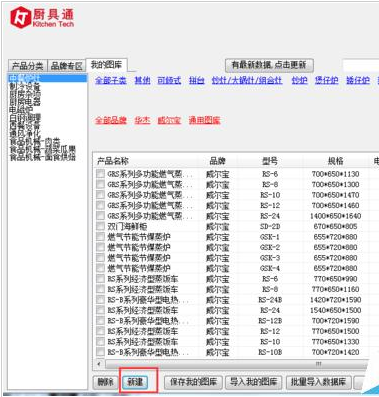Filter by the 华杰 brand link
The image size is (379, 397).
coord(142,120)
